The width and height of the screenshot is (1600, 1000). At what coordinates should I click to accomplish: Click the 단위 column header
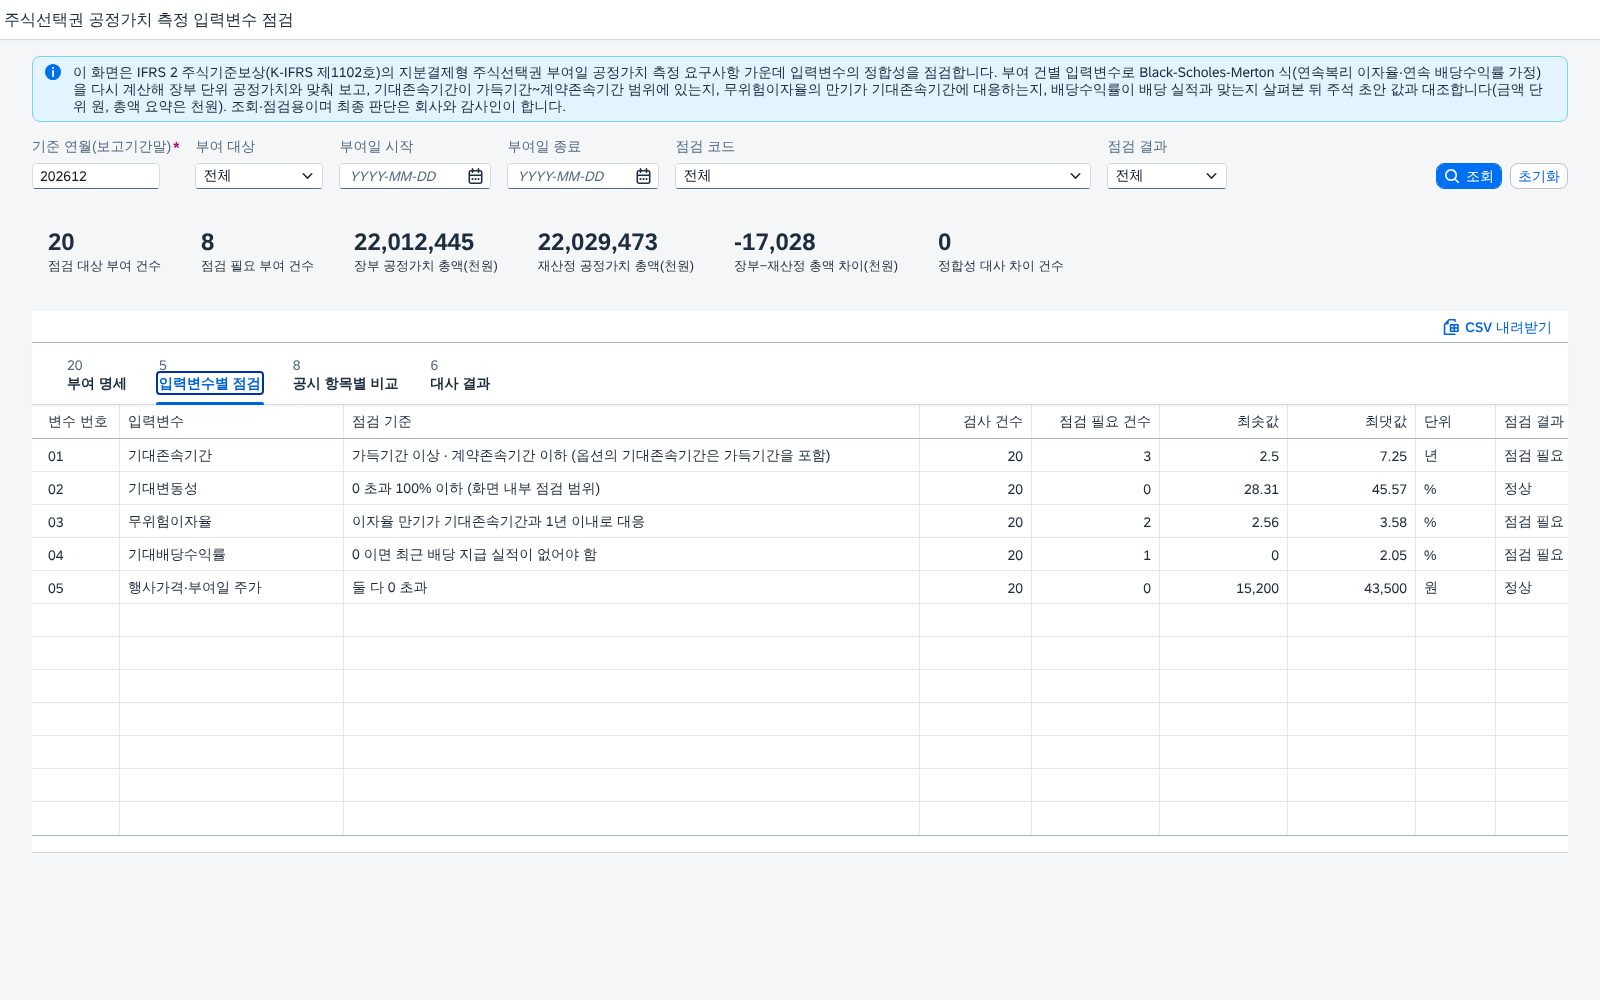(x=1456, y=422)
